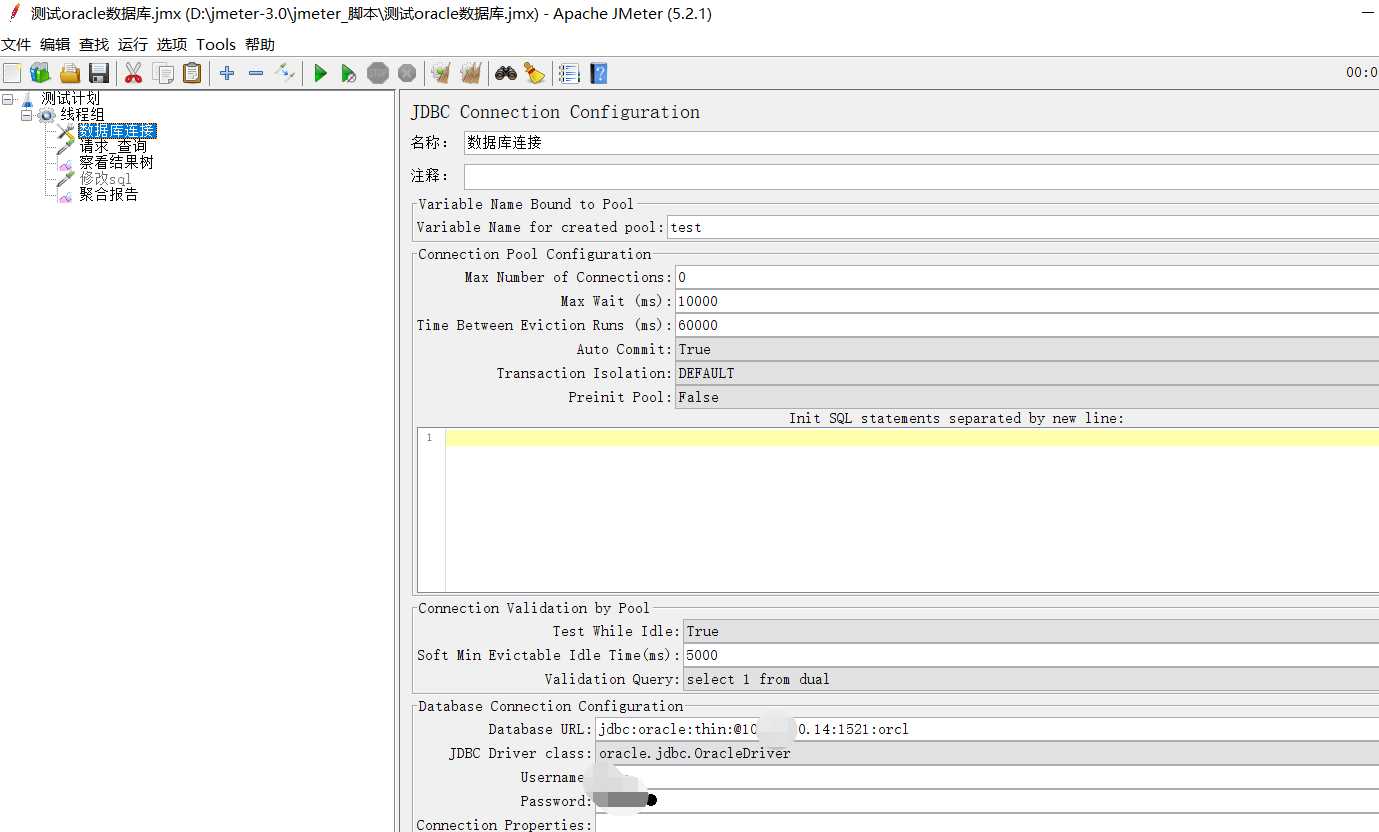Viewport: 1379px width, 832px height.
Task: Open the Validation Query combo box
Action: tap(1031, 679)
